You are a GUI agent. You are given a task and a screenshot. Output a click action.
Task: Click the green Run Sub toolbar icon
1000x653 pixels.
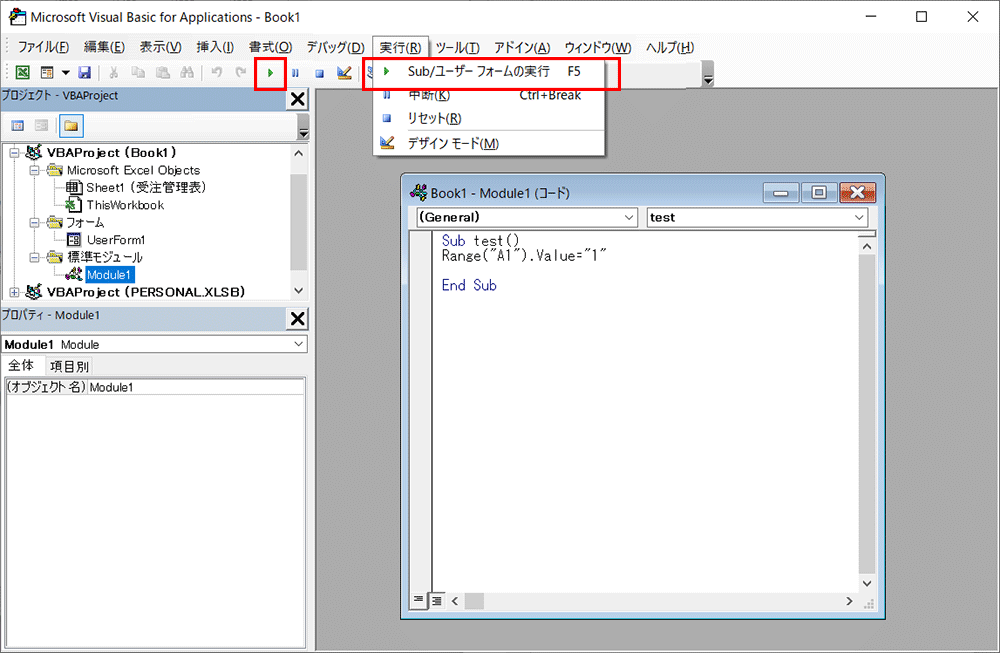tap(270, 73)
